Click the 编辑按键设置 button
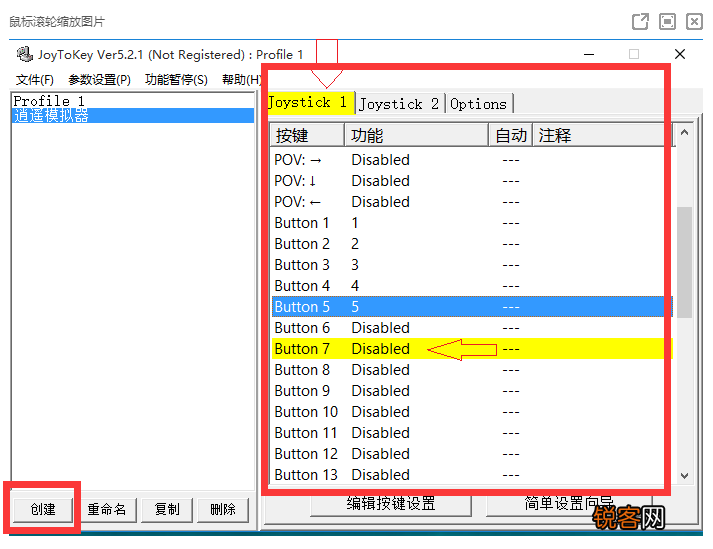The height and width of the screenshot is (549, 713). (x=391, y=505)
